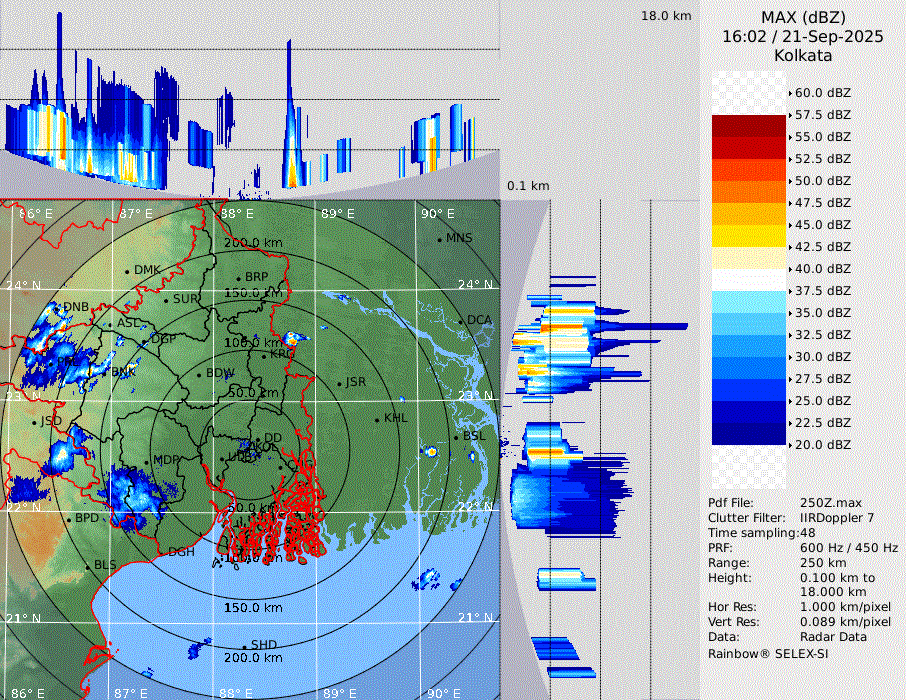Click the Rainbow SELEX-SI text
Screen dimensions: 906x700
pyautogui.click(x=768, y=653)
